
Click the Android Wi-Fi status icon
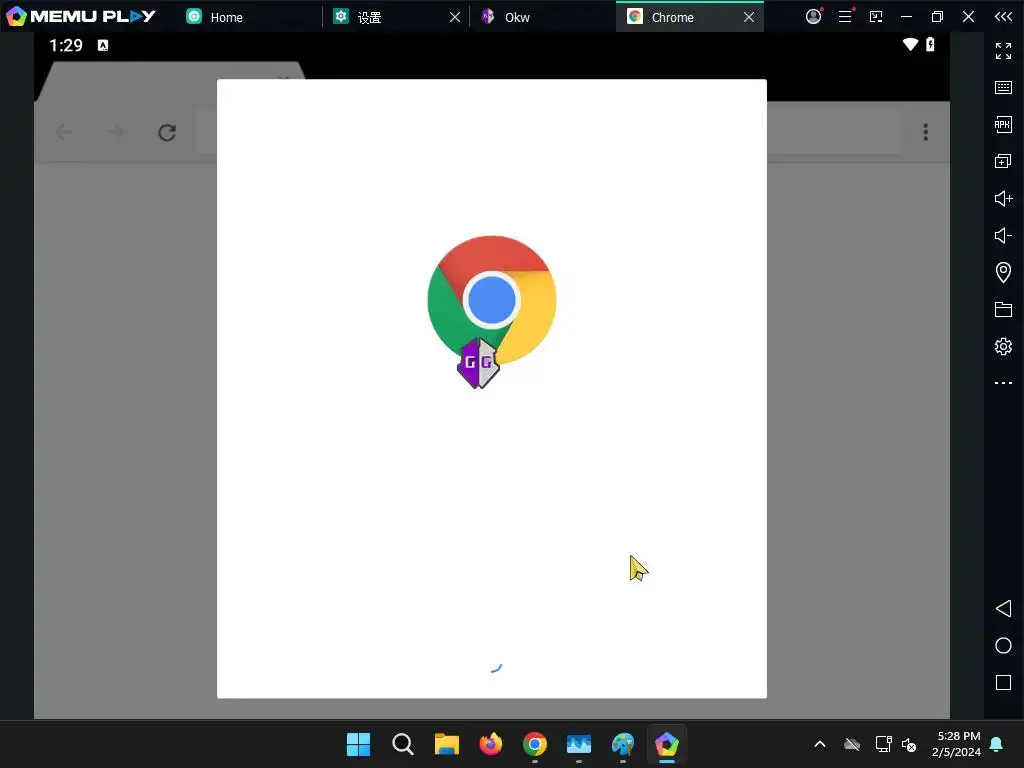coord(910,44)
